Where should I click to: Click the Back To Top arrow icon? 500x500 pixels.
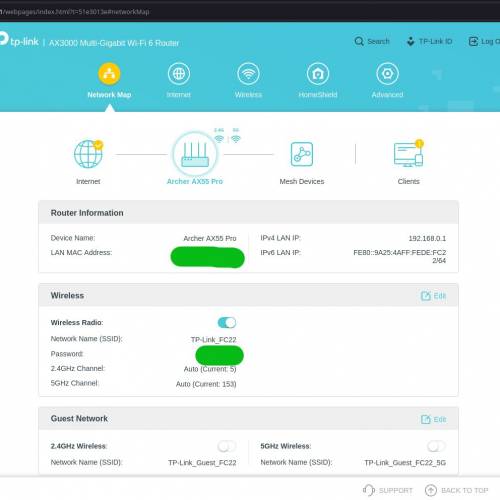pyautogui.click(x=431, y=490)
